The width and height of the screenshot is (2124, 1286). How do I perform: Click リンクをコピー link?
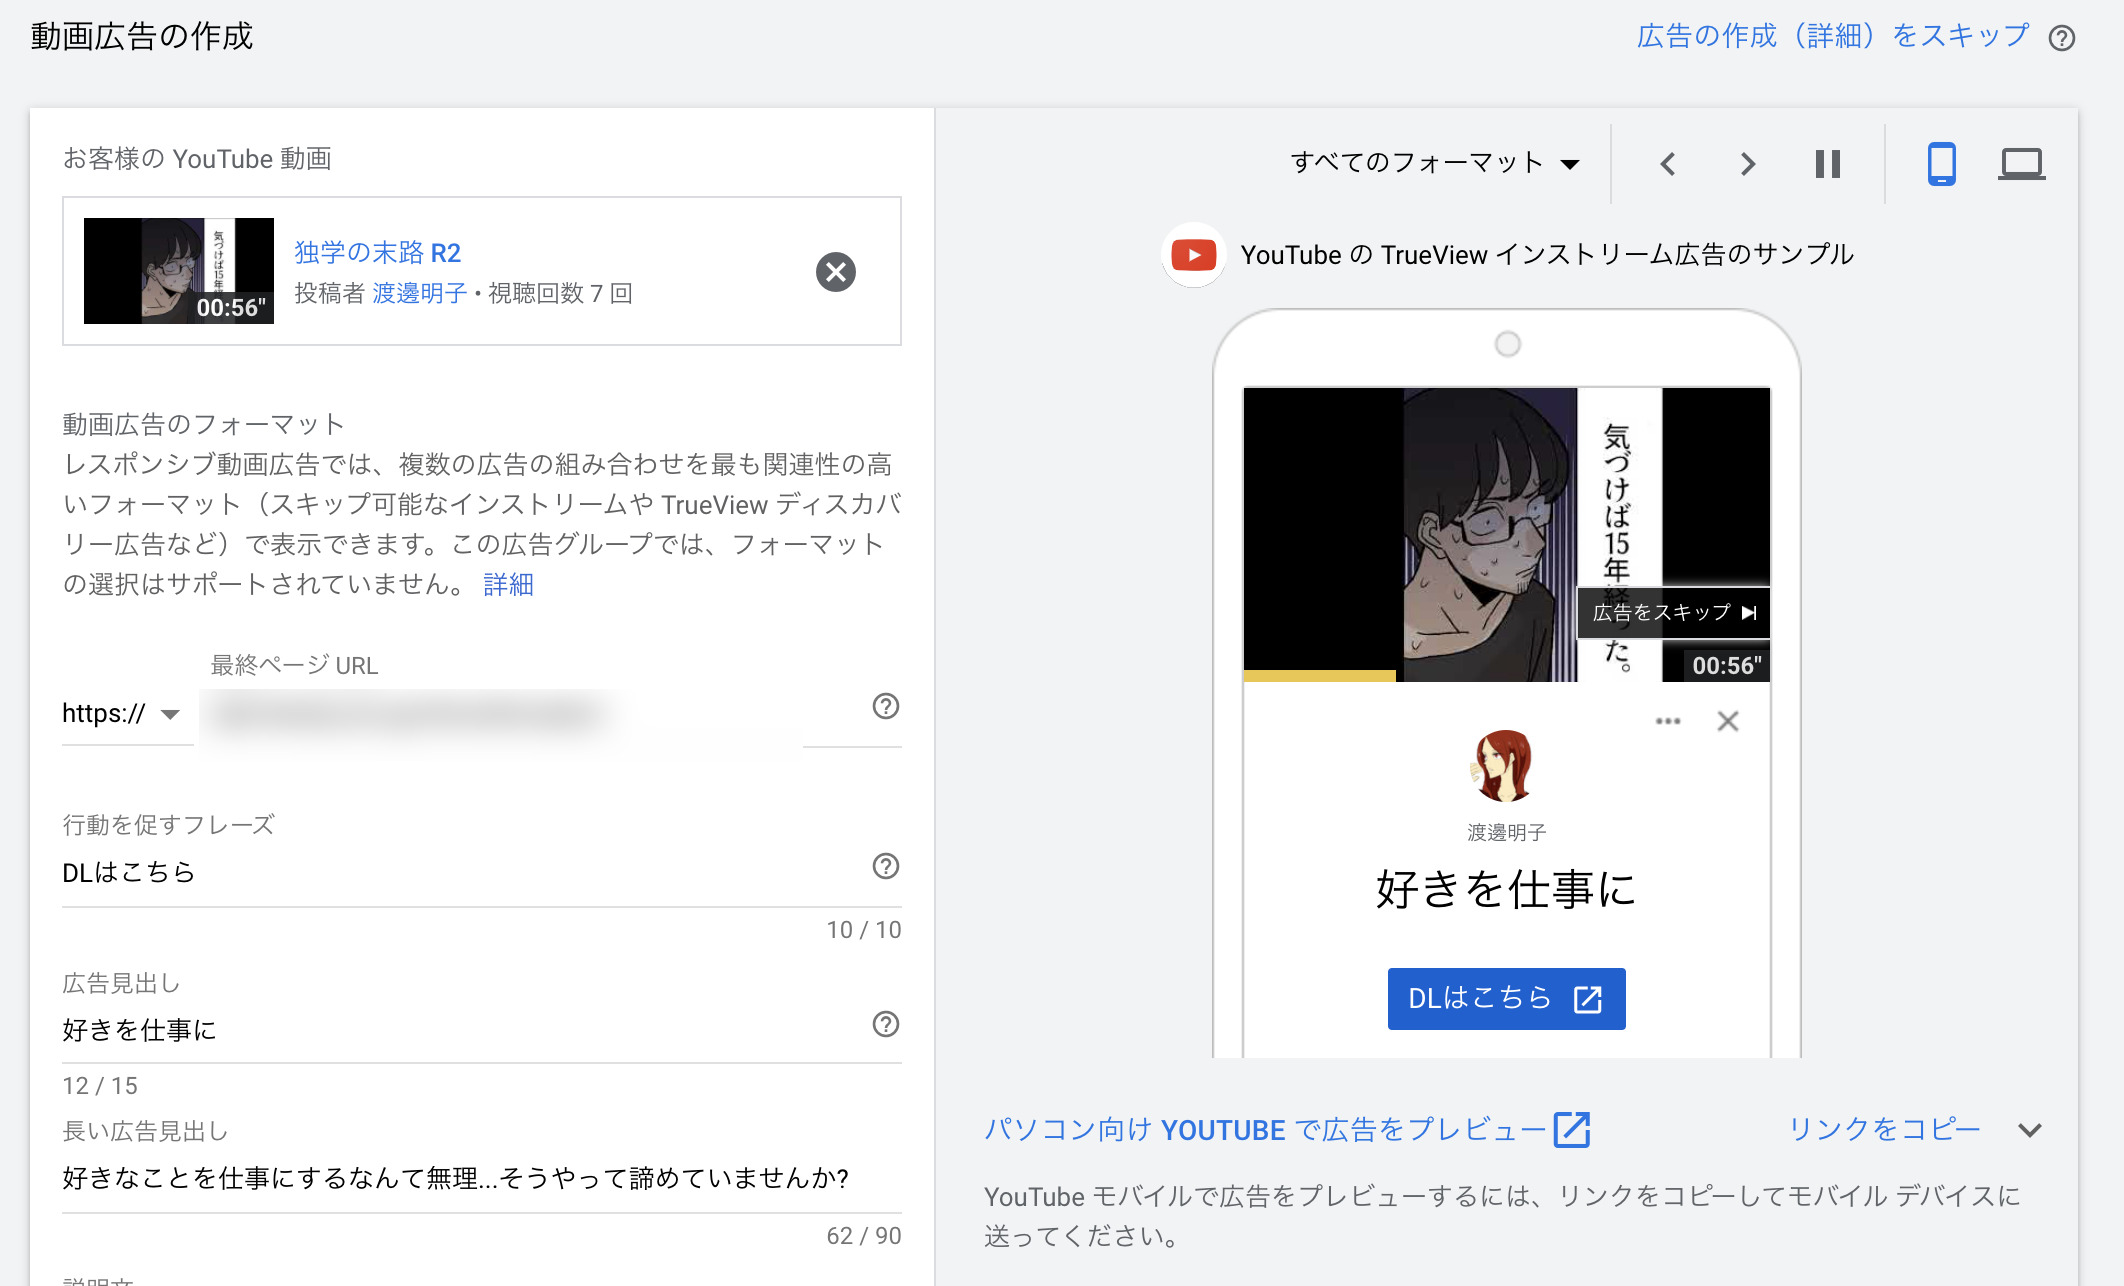coord(1883,1129)
